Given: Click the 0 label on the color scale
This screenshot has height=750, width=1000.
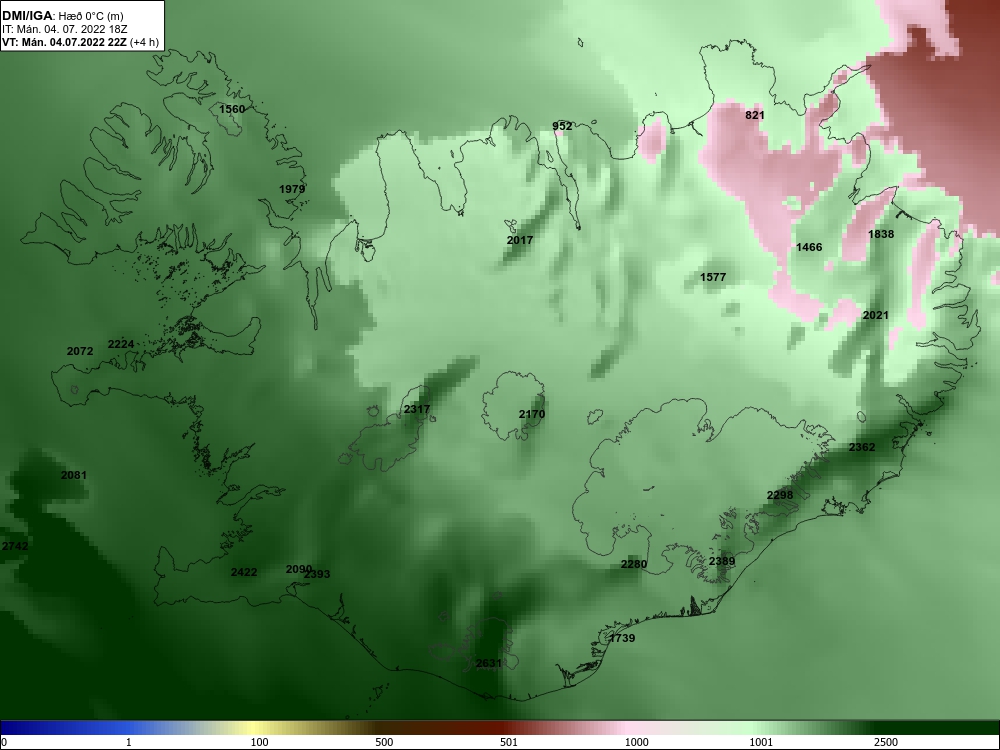Looking at the screenshot, I should [x=3, y=742].
